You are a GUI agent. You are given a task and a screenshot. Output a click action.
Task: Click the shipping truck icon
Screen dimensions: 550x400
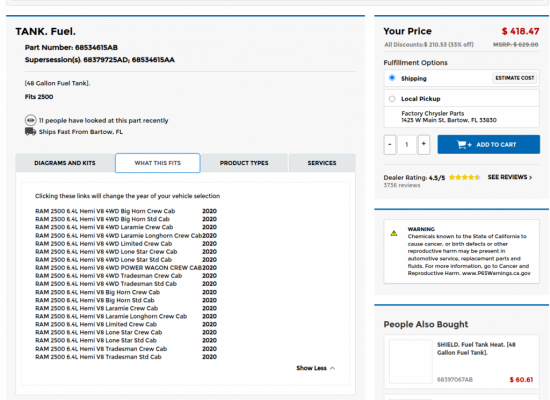(31, 132)
